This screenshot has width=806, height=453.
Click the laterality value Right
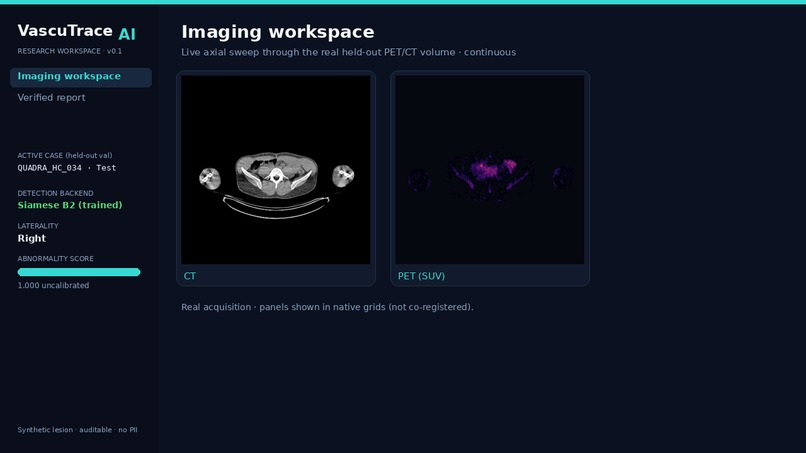(x=31, y=239)
